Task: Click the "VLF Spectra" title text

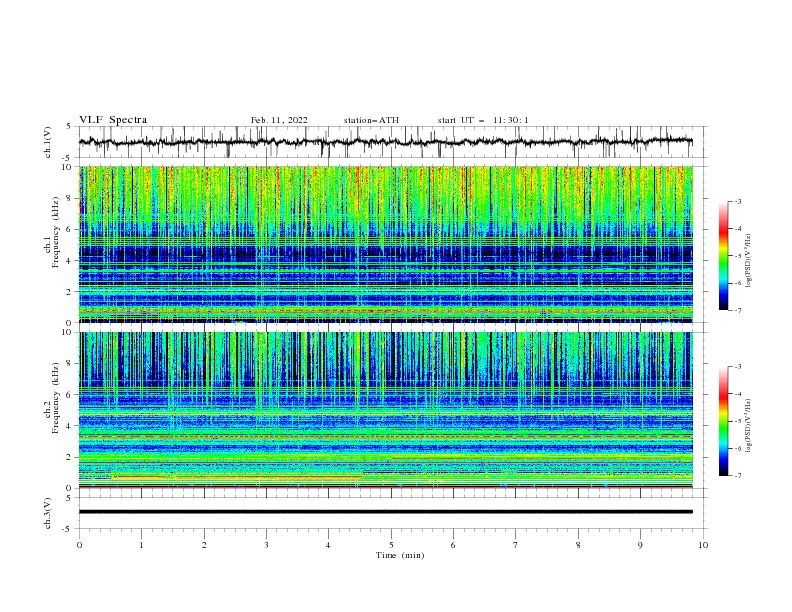Action: 113,120
